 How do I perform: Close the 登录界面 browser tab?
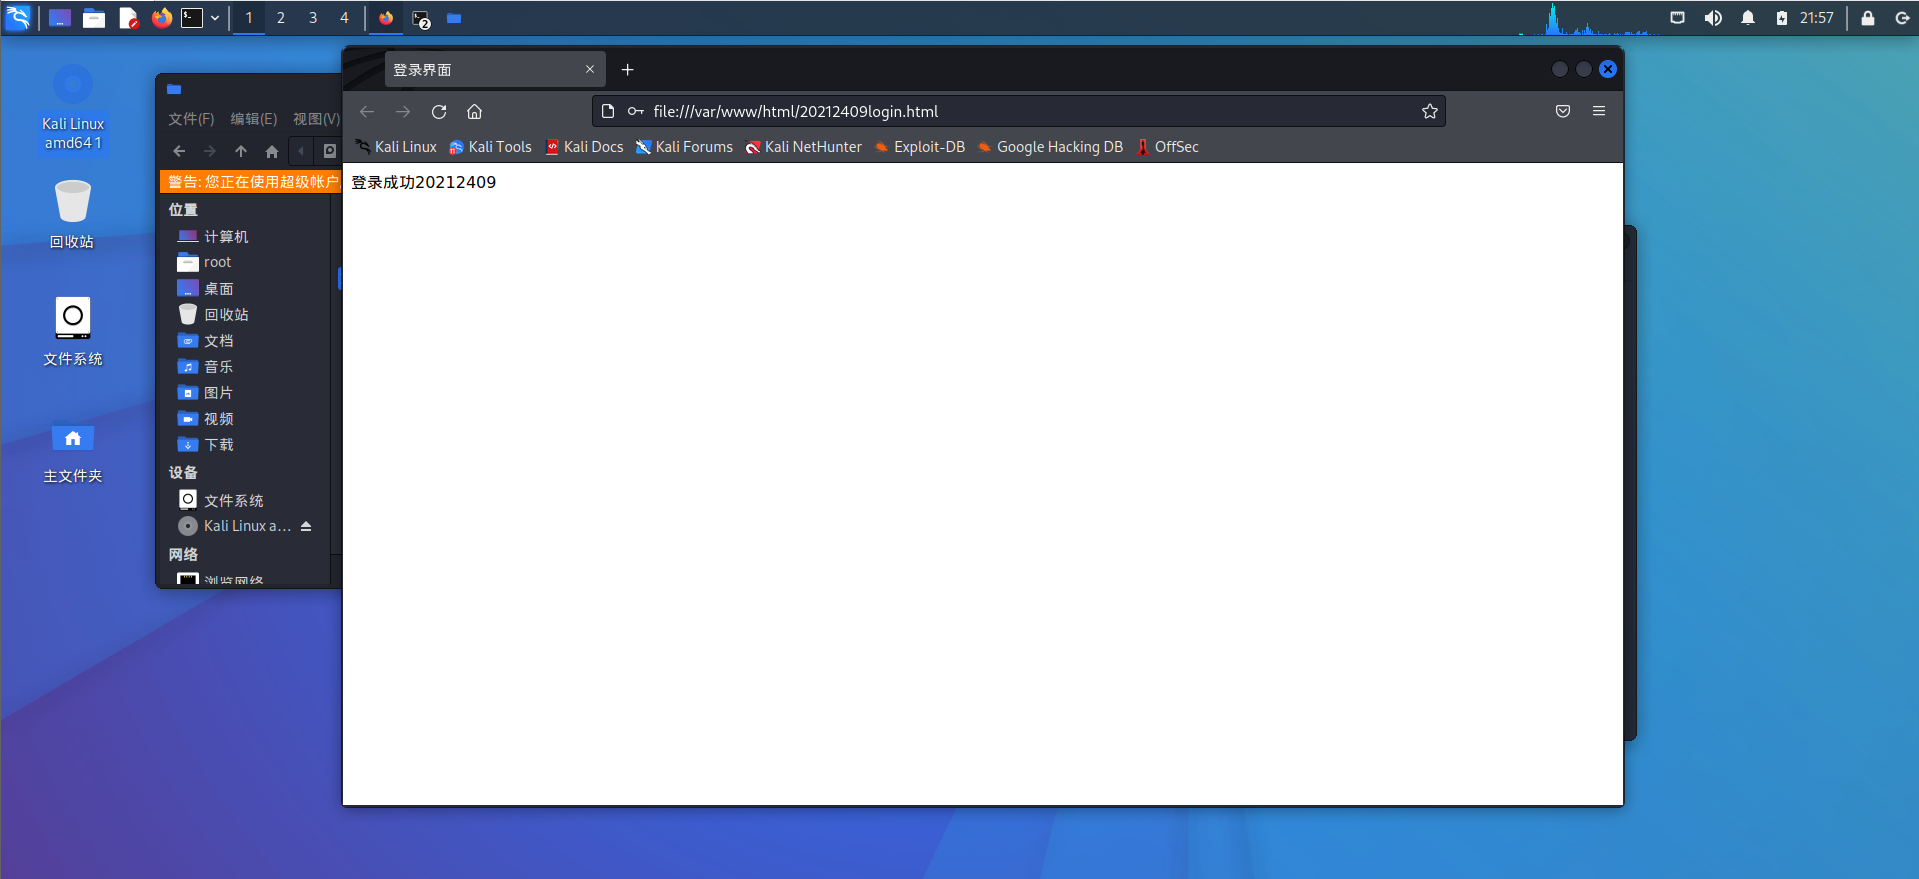pyautogui.click(x=590, y=69)
